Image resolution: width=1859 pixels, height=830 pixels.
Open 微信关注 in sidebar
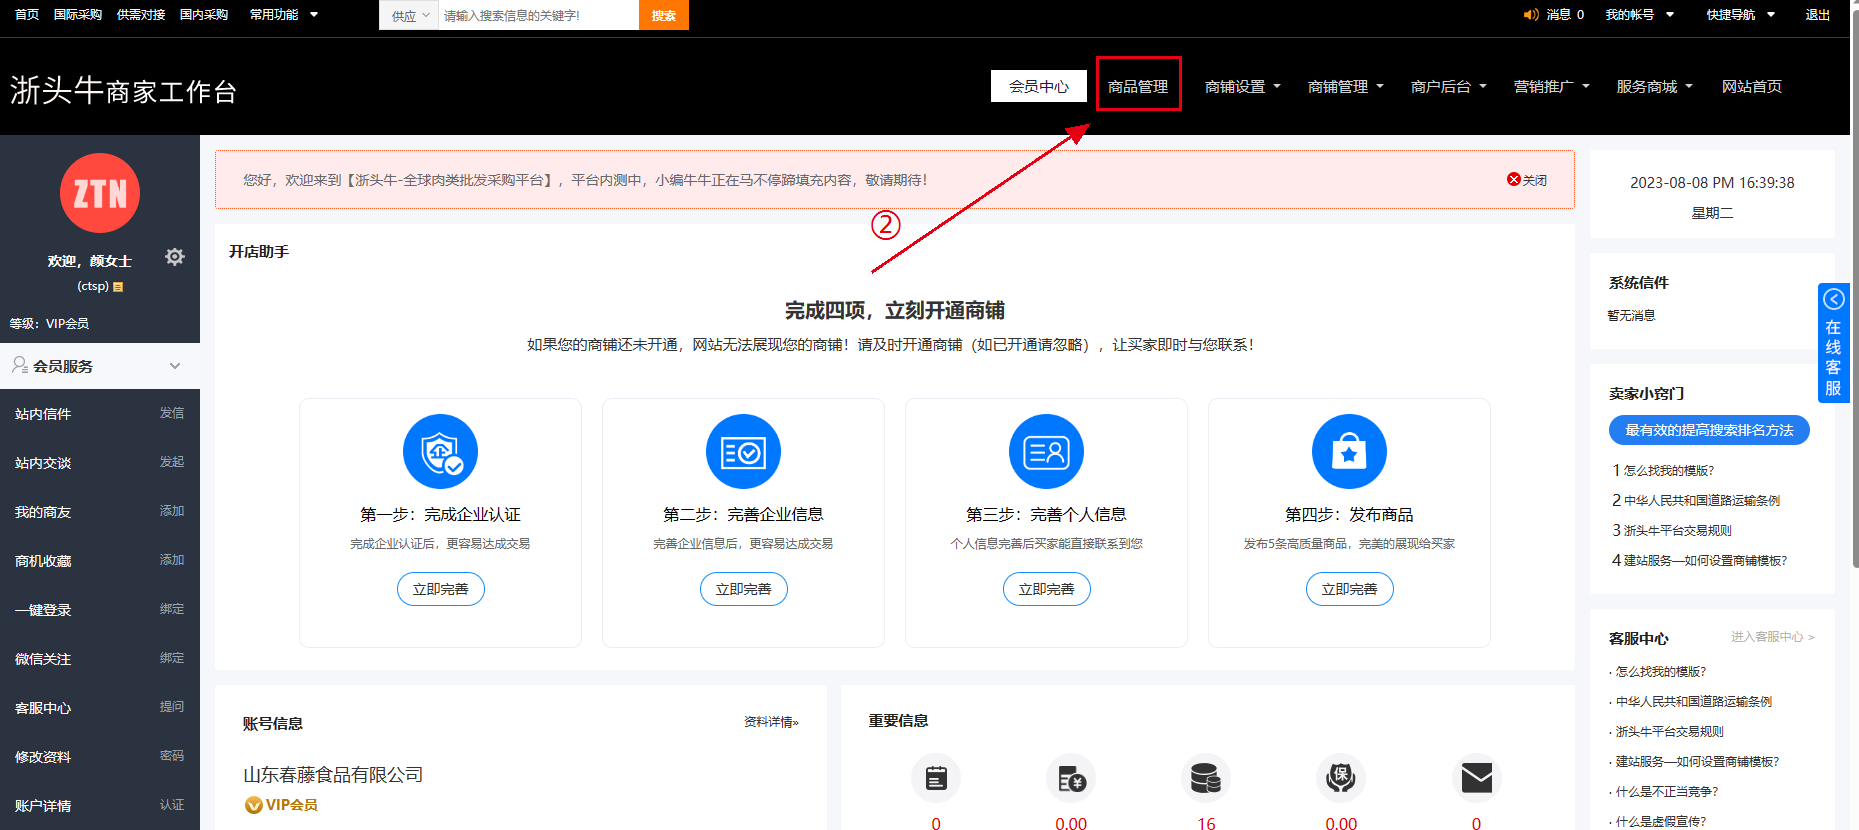43,659
